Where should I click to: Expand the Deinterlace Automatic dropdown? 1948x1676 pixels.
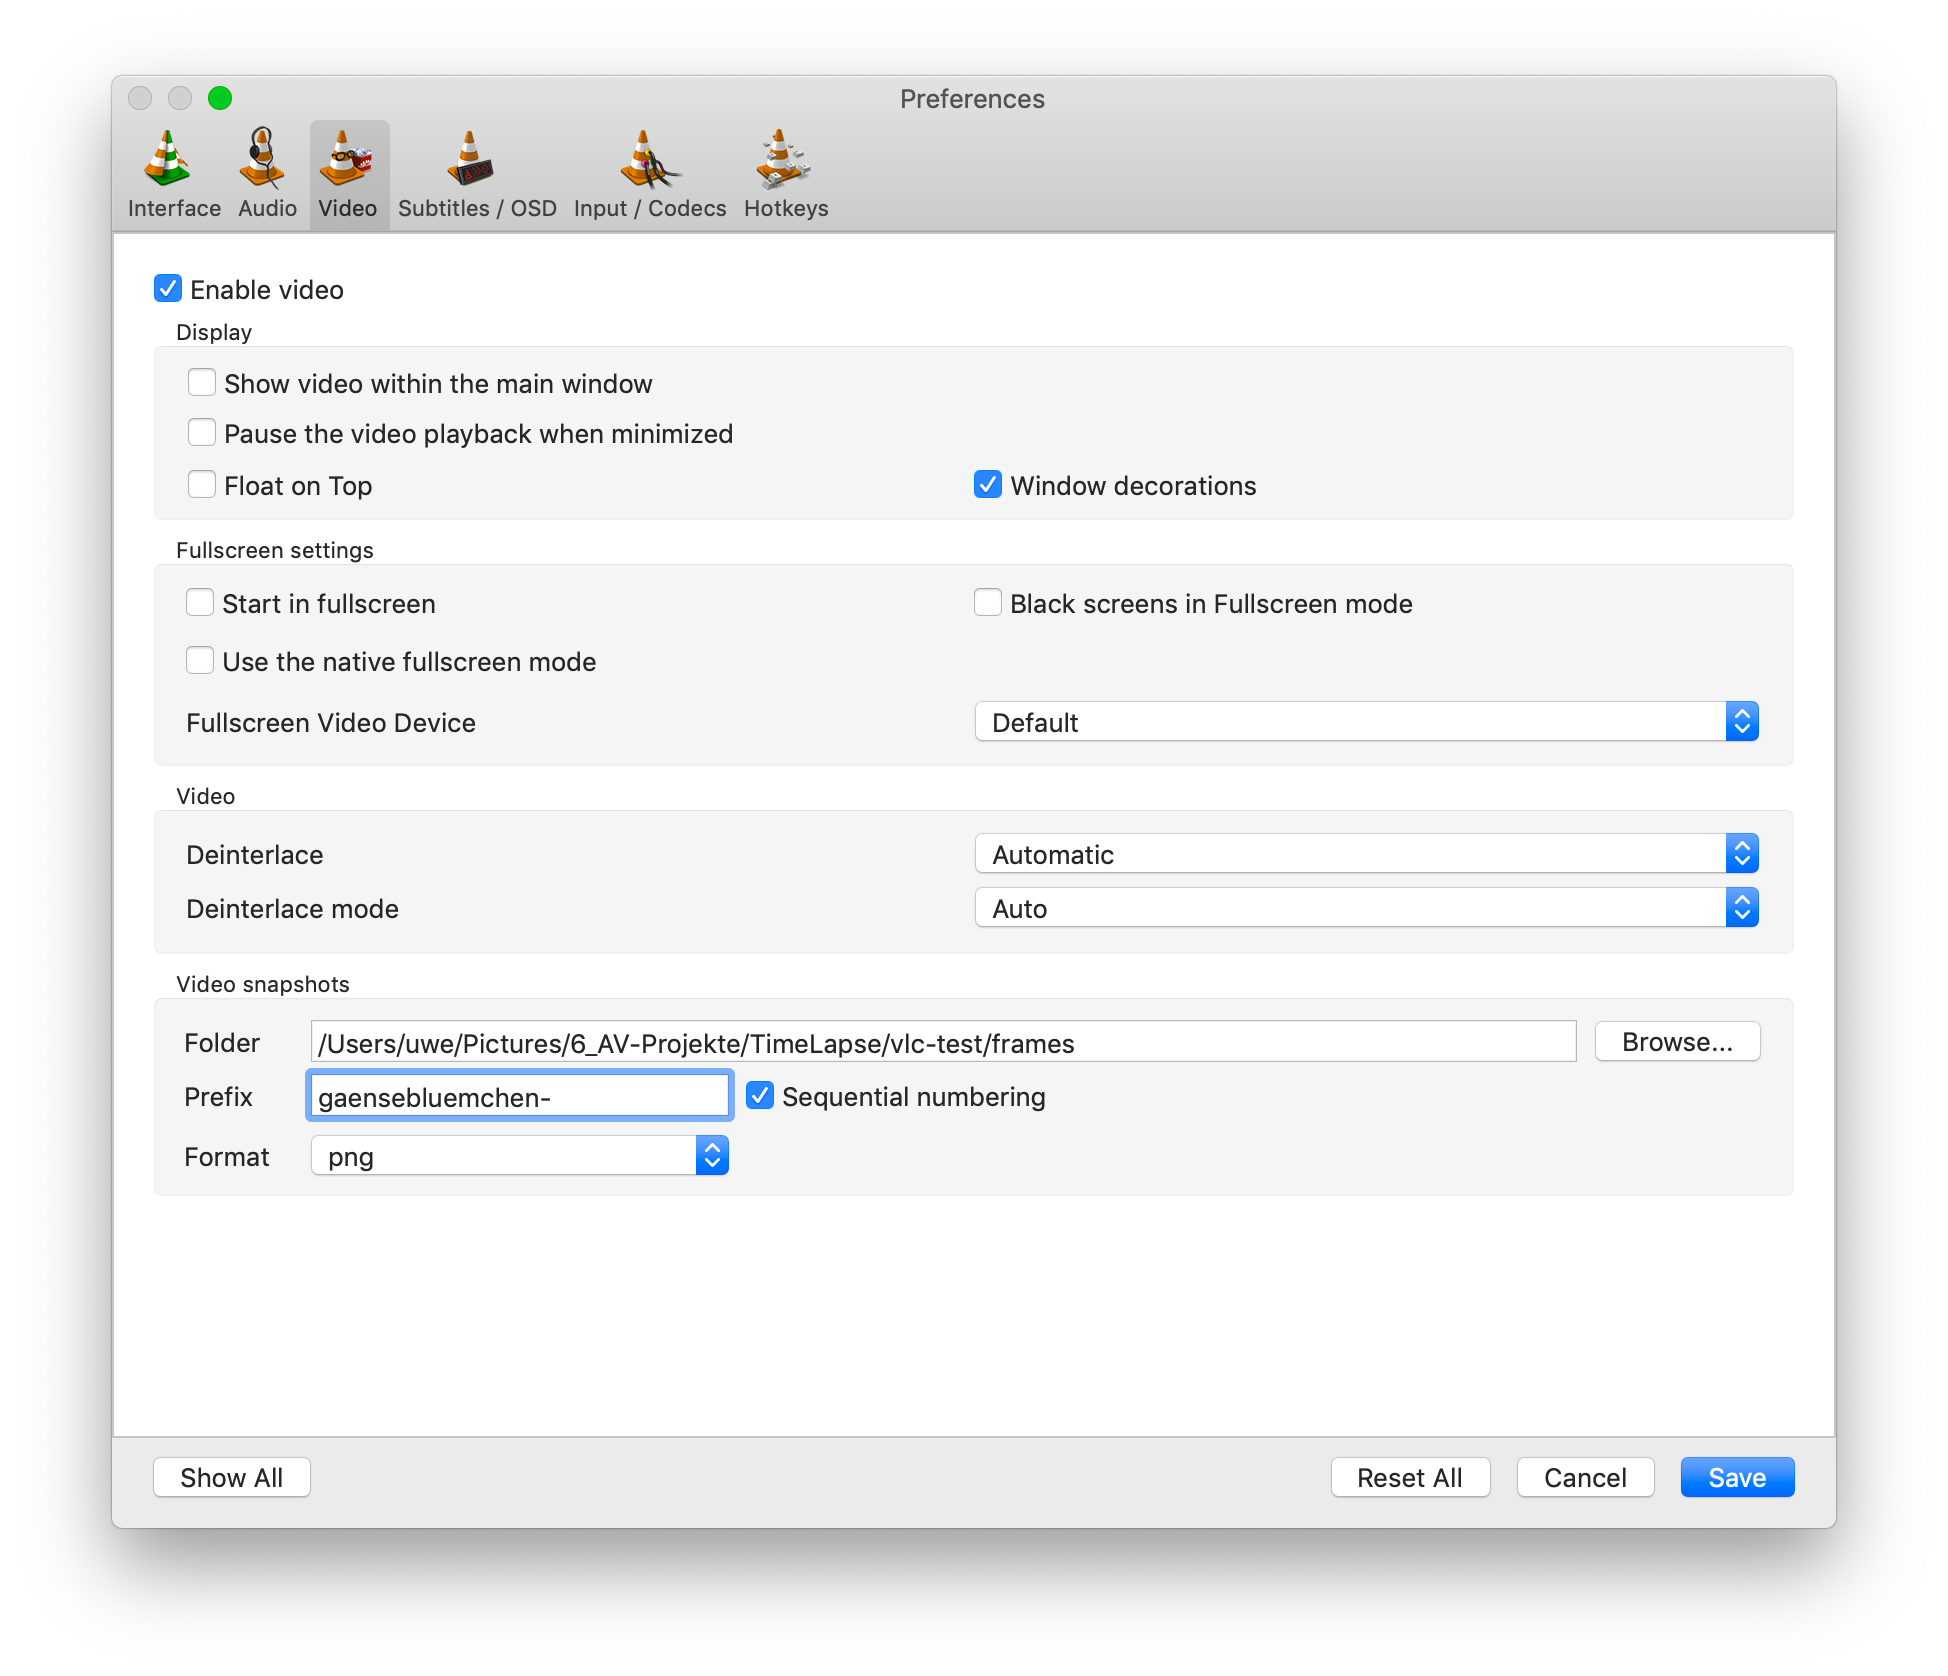[1365, 854]
